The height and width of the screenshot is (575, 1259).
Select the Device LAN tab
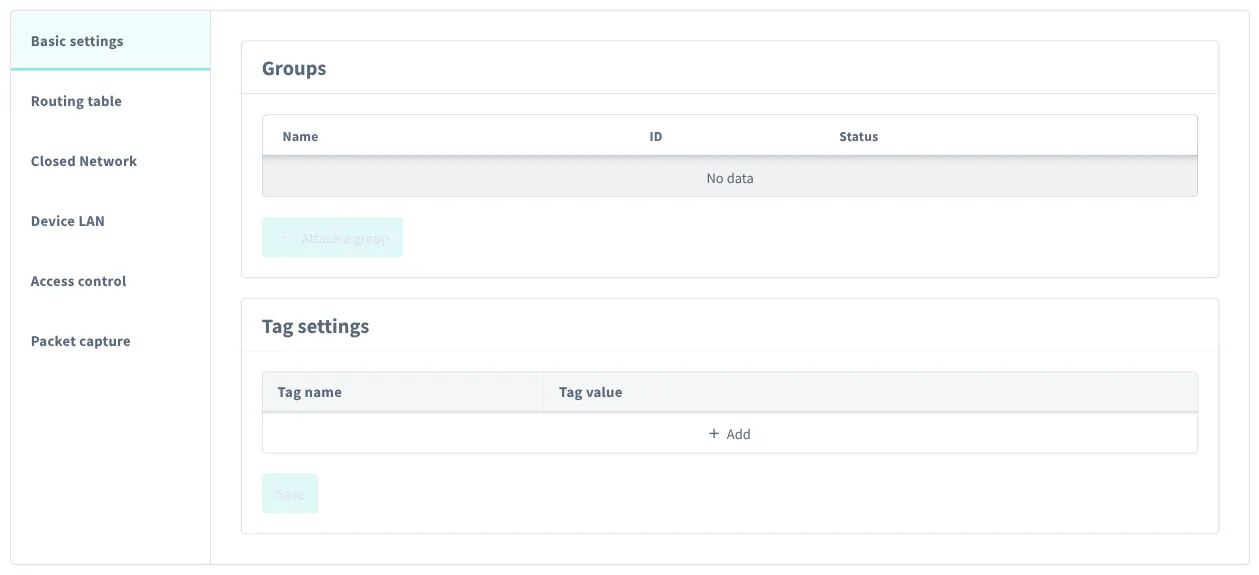point(110,221)
